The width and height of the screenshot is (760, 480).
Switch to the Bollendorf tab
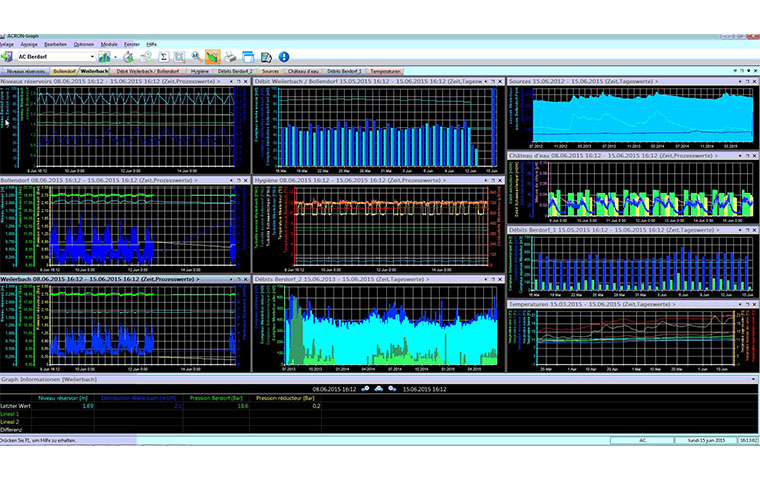click(x=64, y=71)
